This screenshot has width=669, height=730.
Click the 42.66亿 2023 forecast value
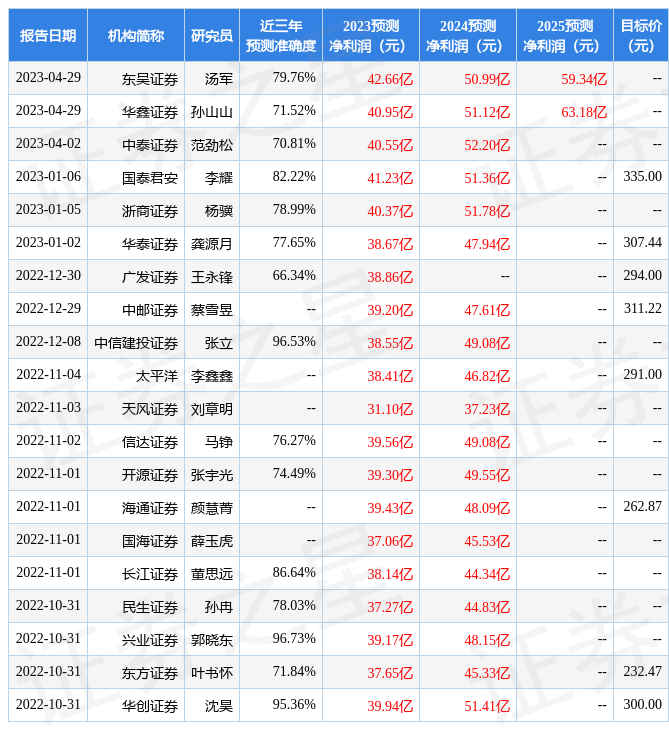(x=390, y=79)
